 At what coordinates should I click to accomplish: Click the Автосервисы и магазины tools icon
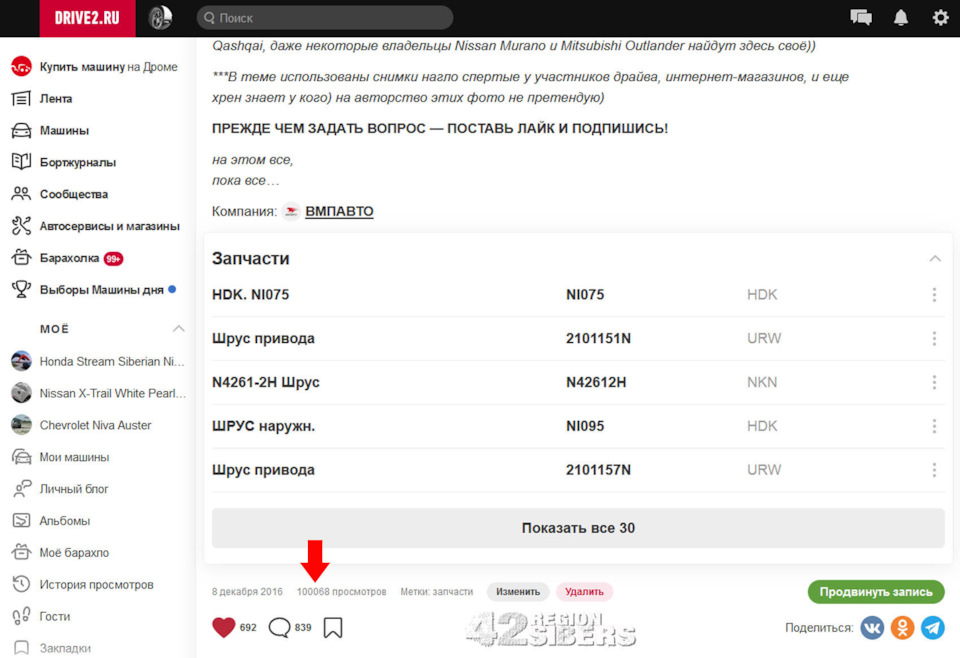(21, 226)
